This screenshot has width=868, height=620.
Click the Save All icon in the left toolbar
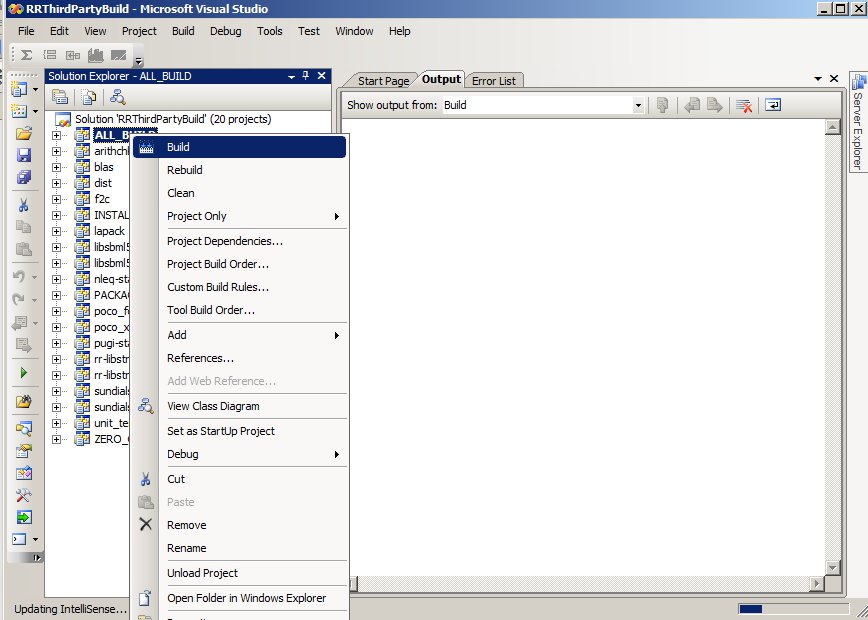click(x=24, y=178)
